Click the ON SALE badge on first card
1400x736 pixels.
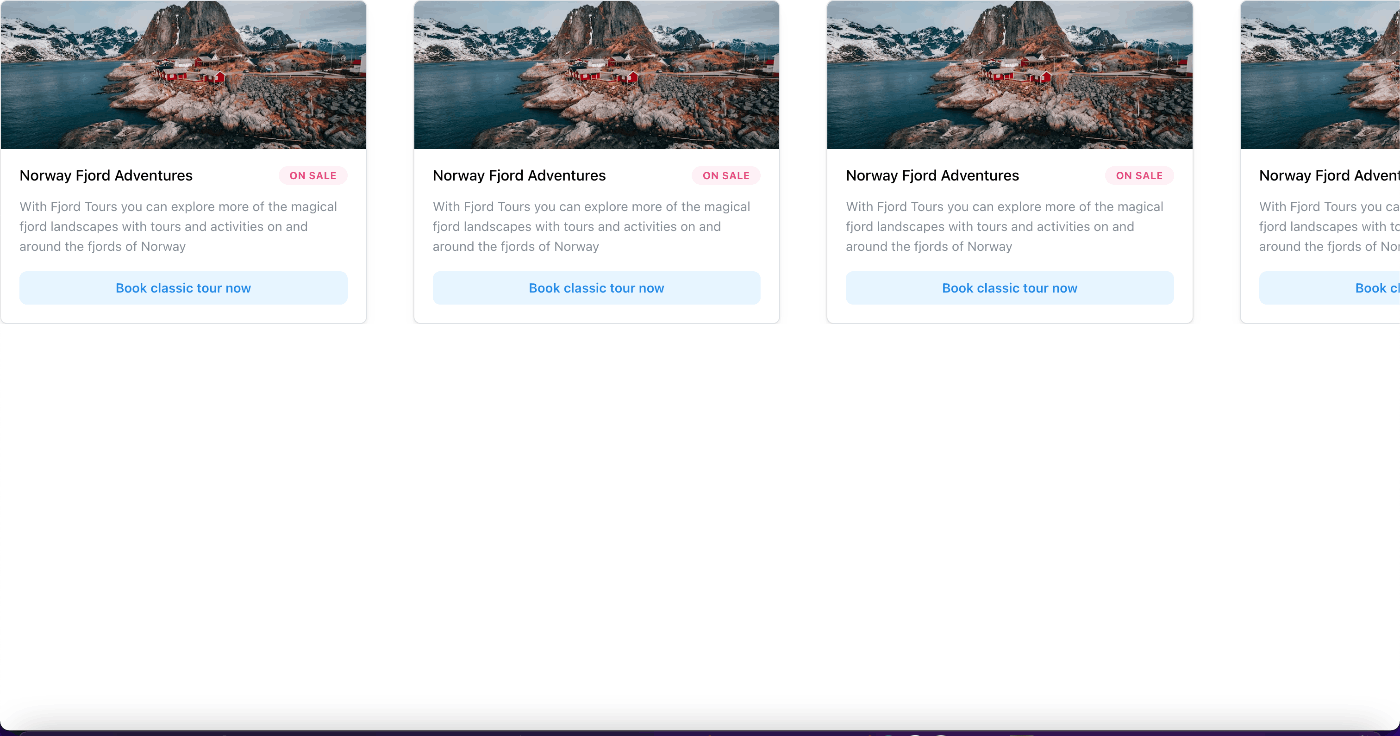[x=313, y=176]
